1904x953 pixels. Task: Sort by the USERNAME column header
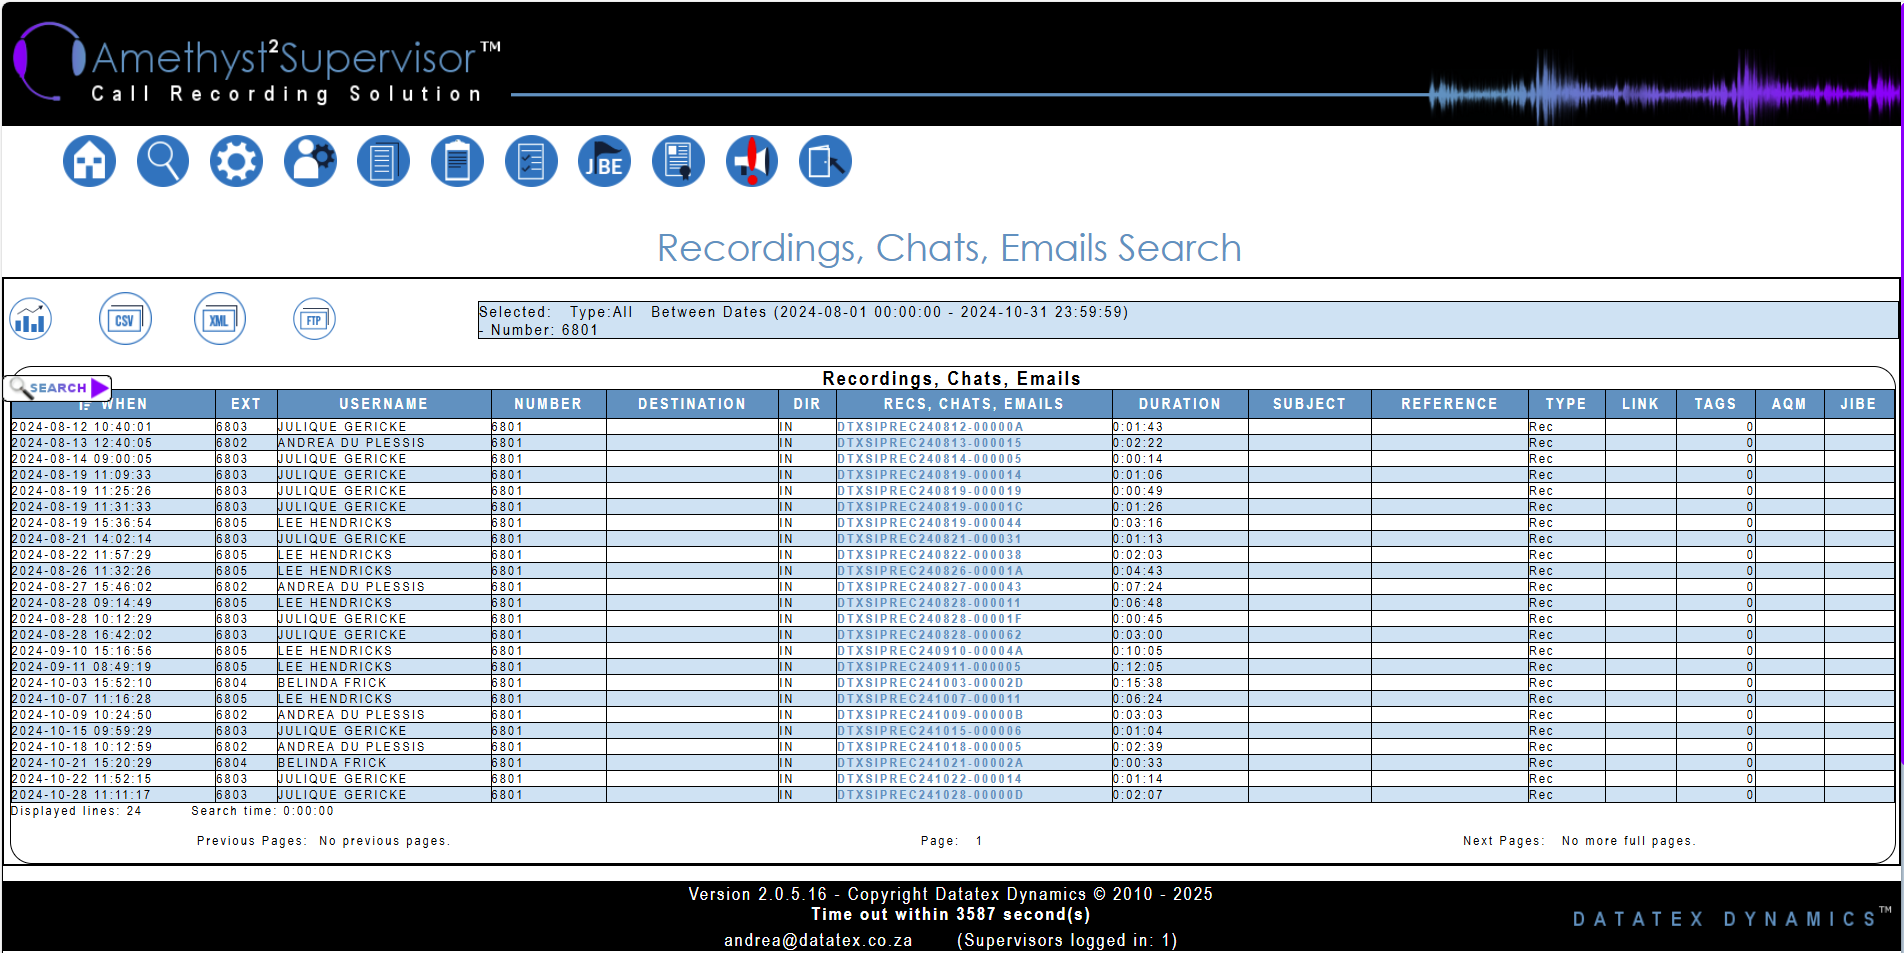(383, 404)
